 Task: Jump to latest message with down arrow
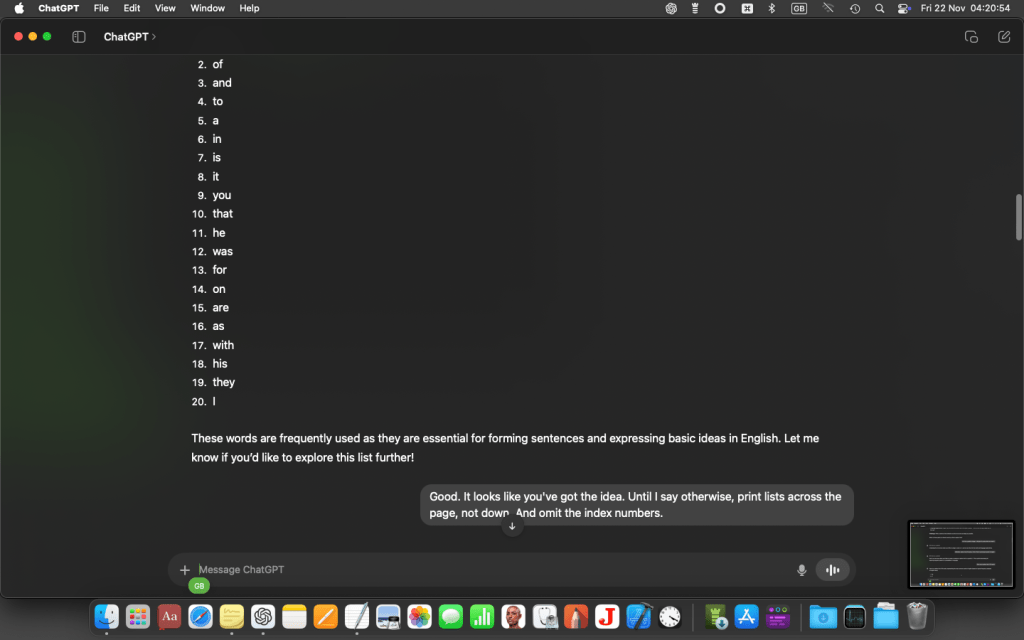pos(512,526)
